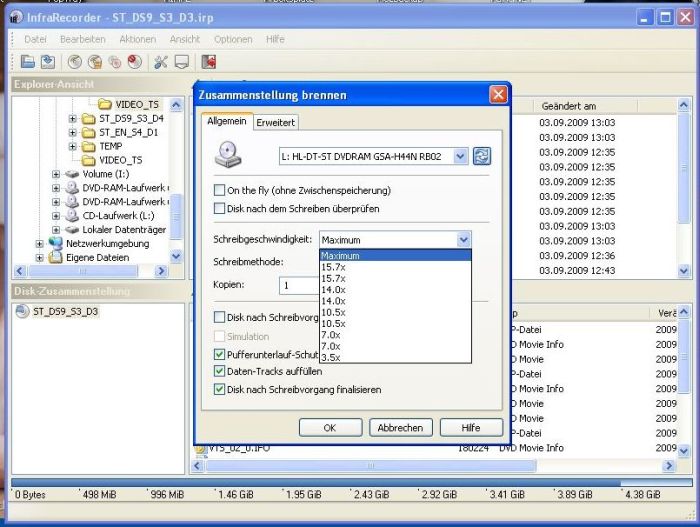Click the exit door toolbar icon
The height and width of the screenshot is (527, 700).
[209, 62]
